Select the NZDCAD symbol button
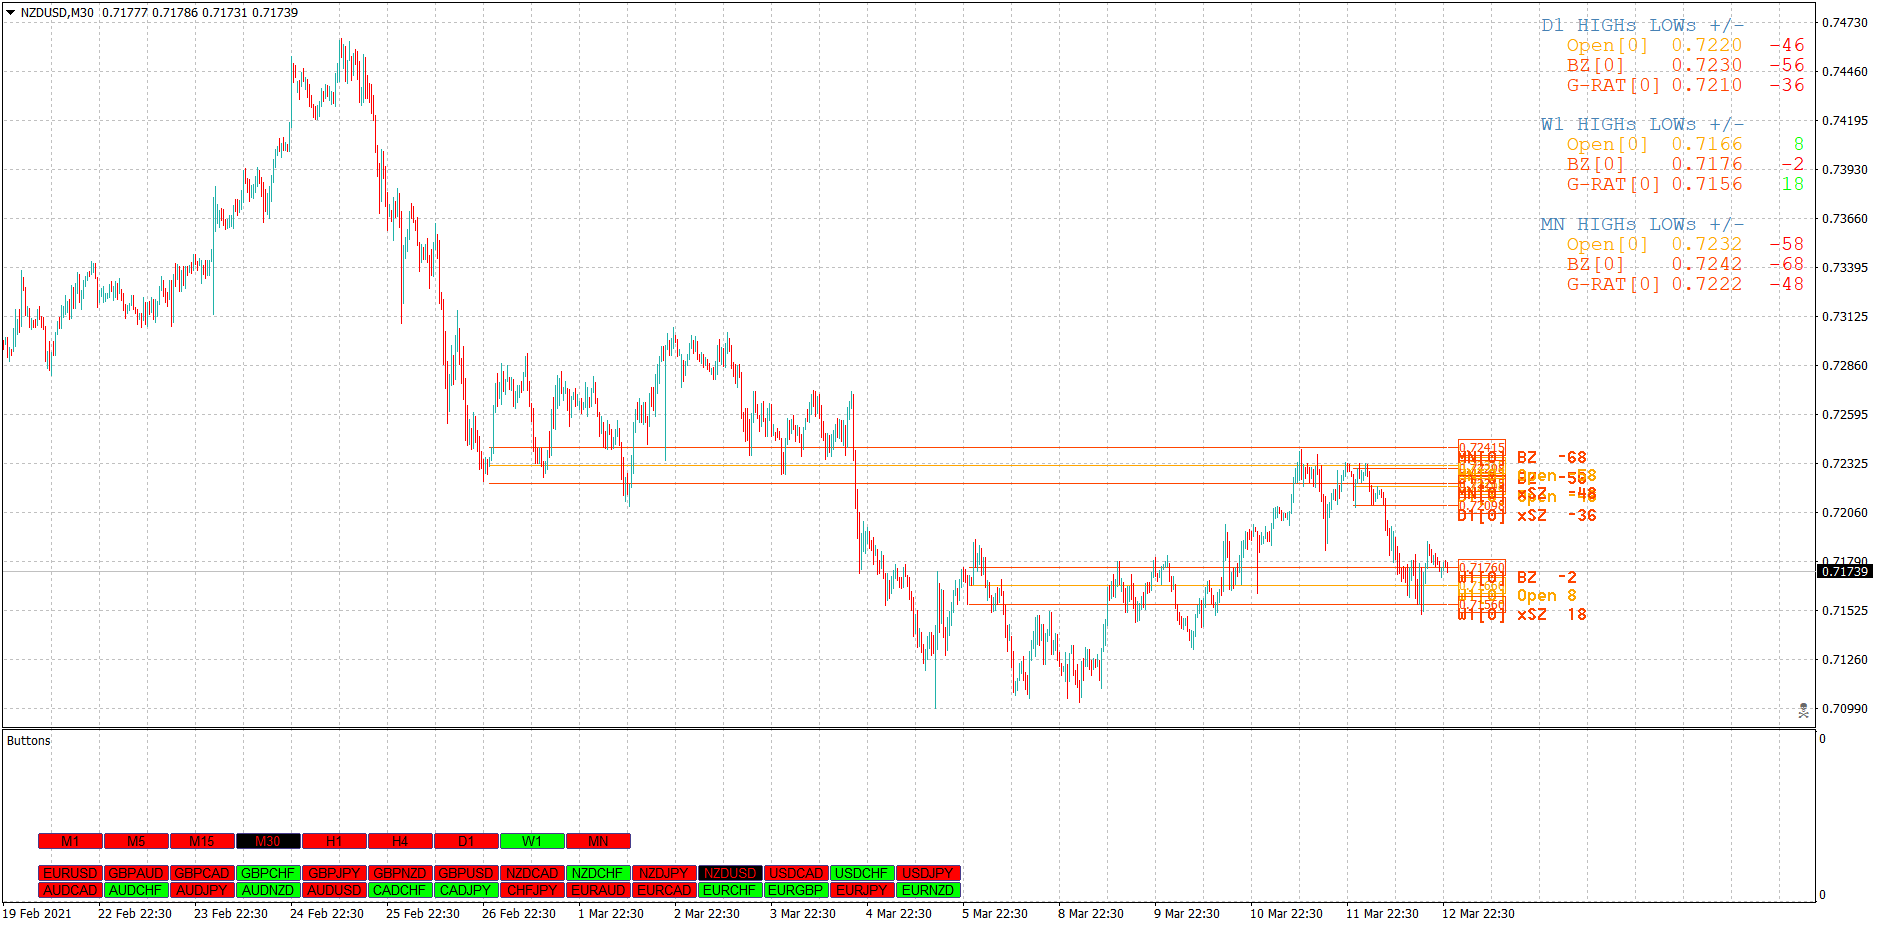Screen dimensions: 1879x926 click(x=532, y=873)
